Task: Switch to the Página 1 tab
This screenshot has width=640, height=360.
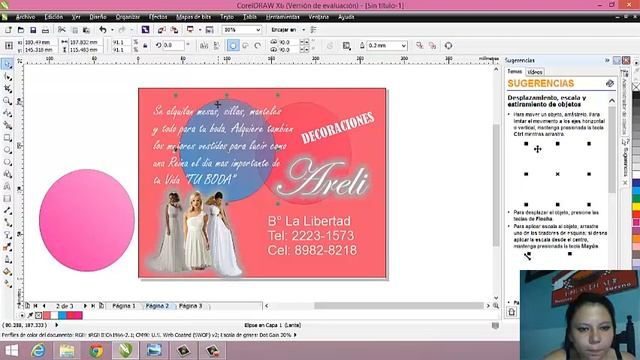Action: tap(124, 306)
